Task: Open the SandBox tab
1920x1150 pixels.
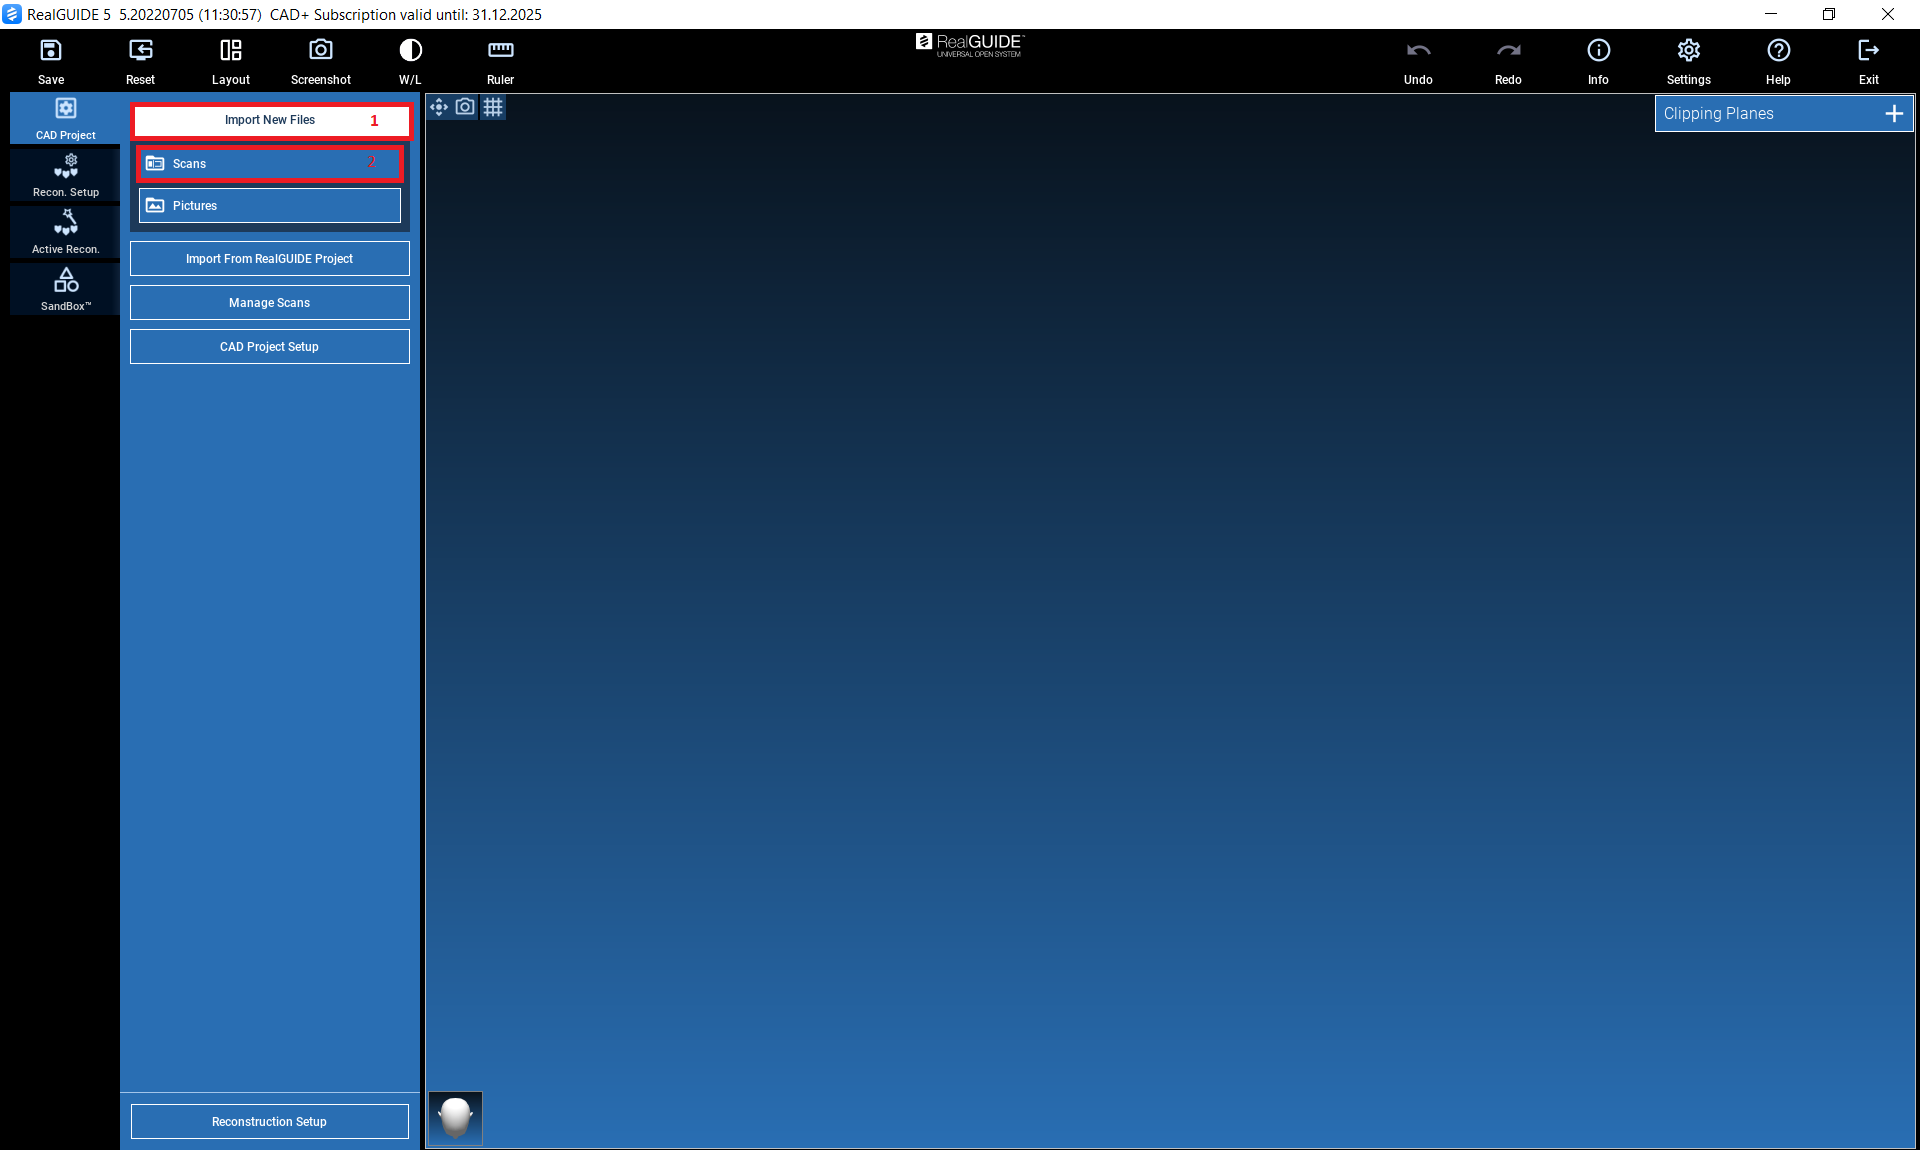Action: tap(66, 289)
